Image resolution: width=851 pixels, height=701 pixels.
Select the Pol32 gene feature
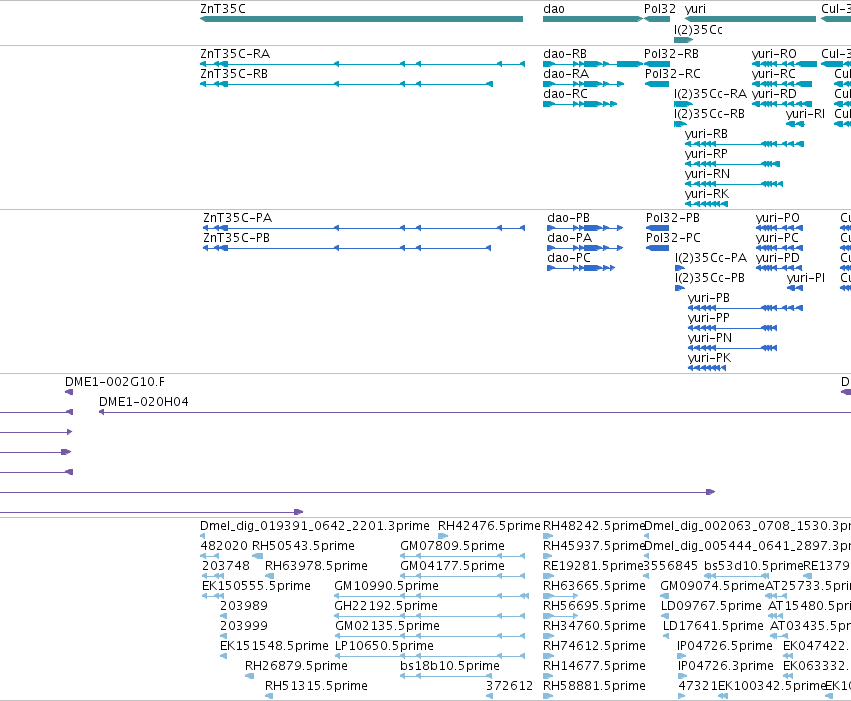click(x=657, y=19)
